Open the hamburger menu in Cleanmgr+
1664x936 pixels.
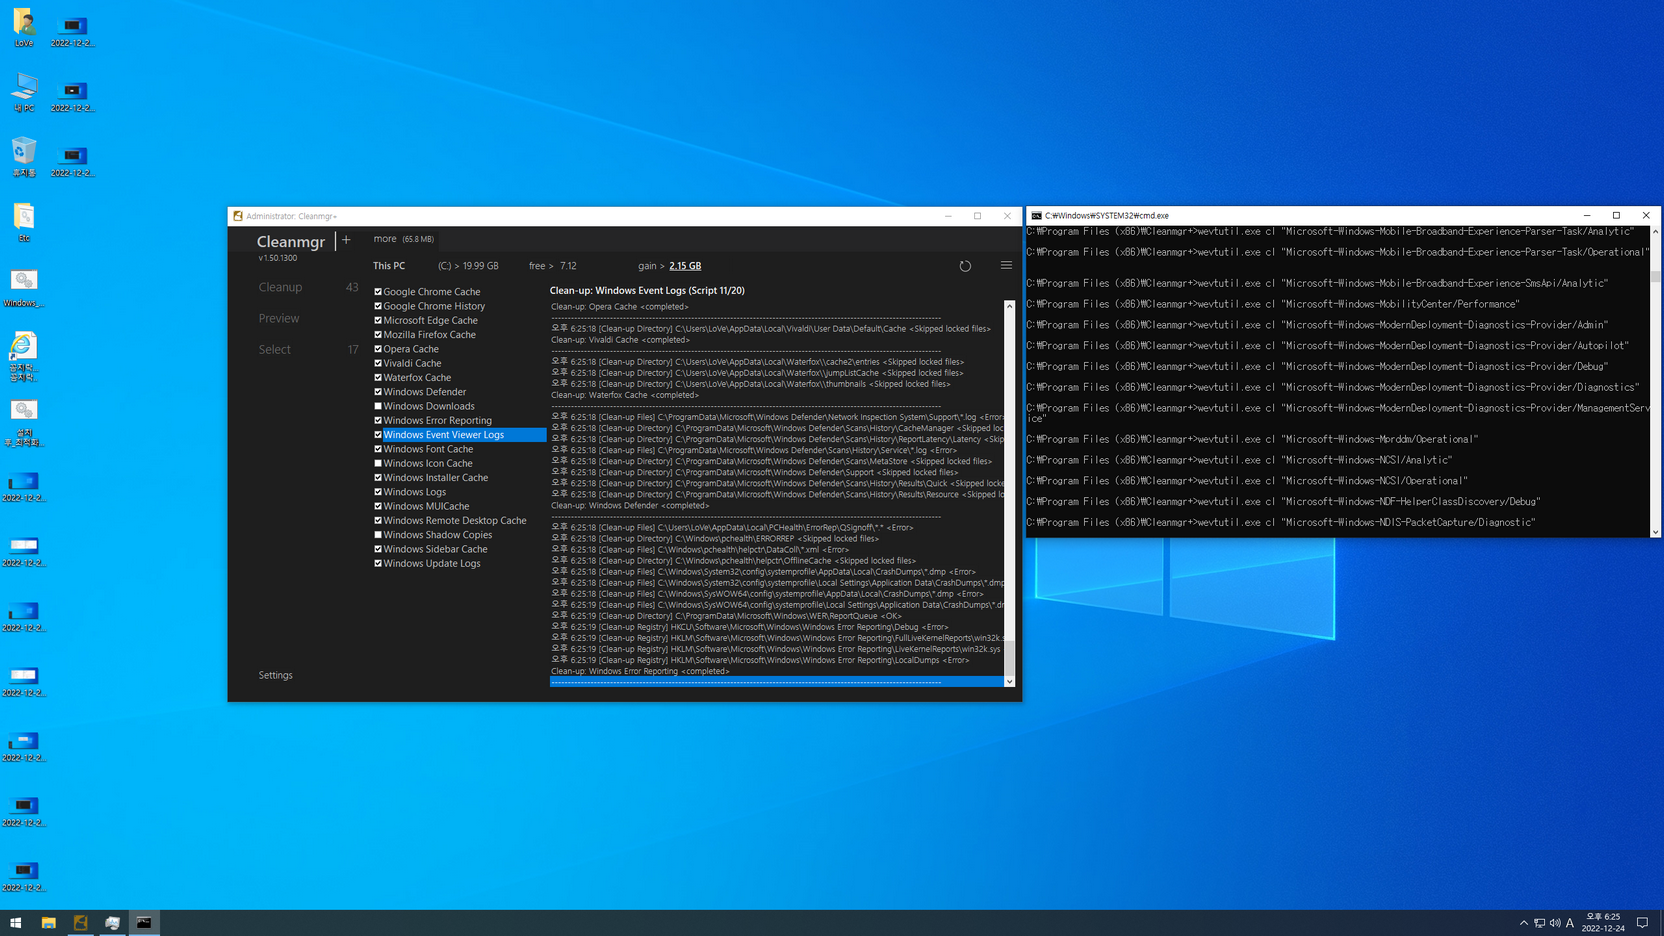coord(1006,266)
